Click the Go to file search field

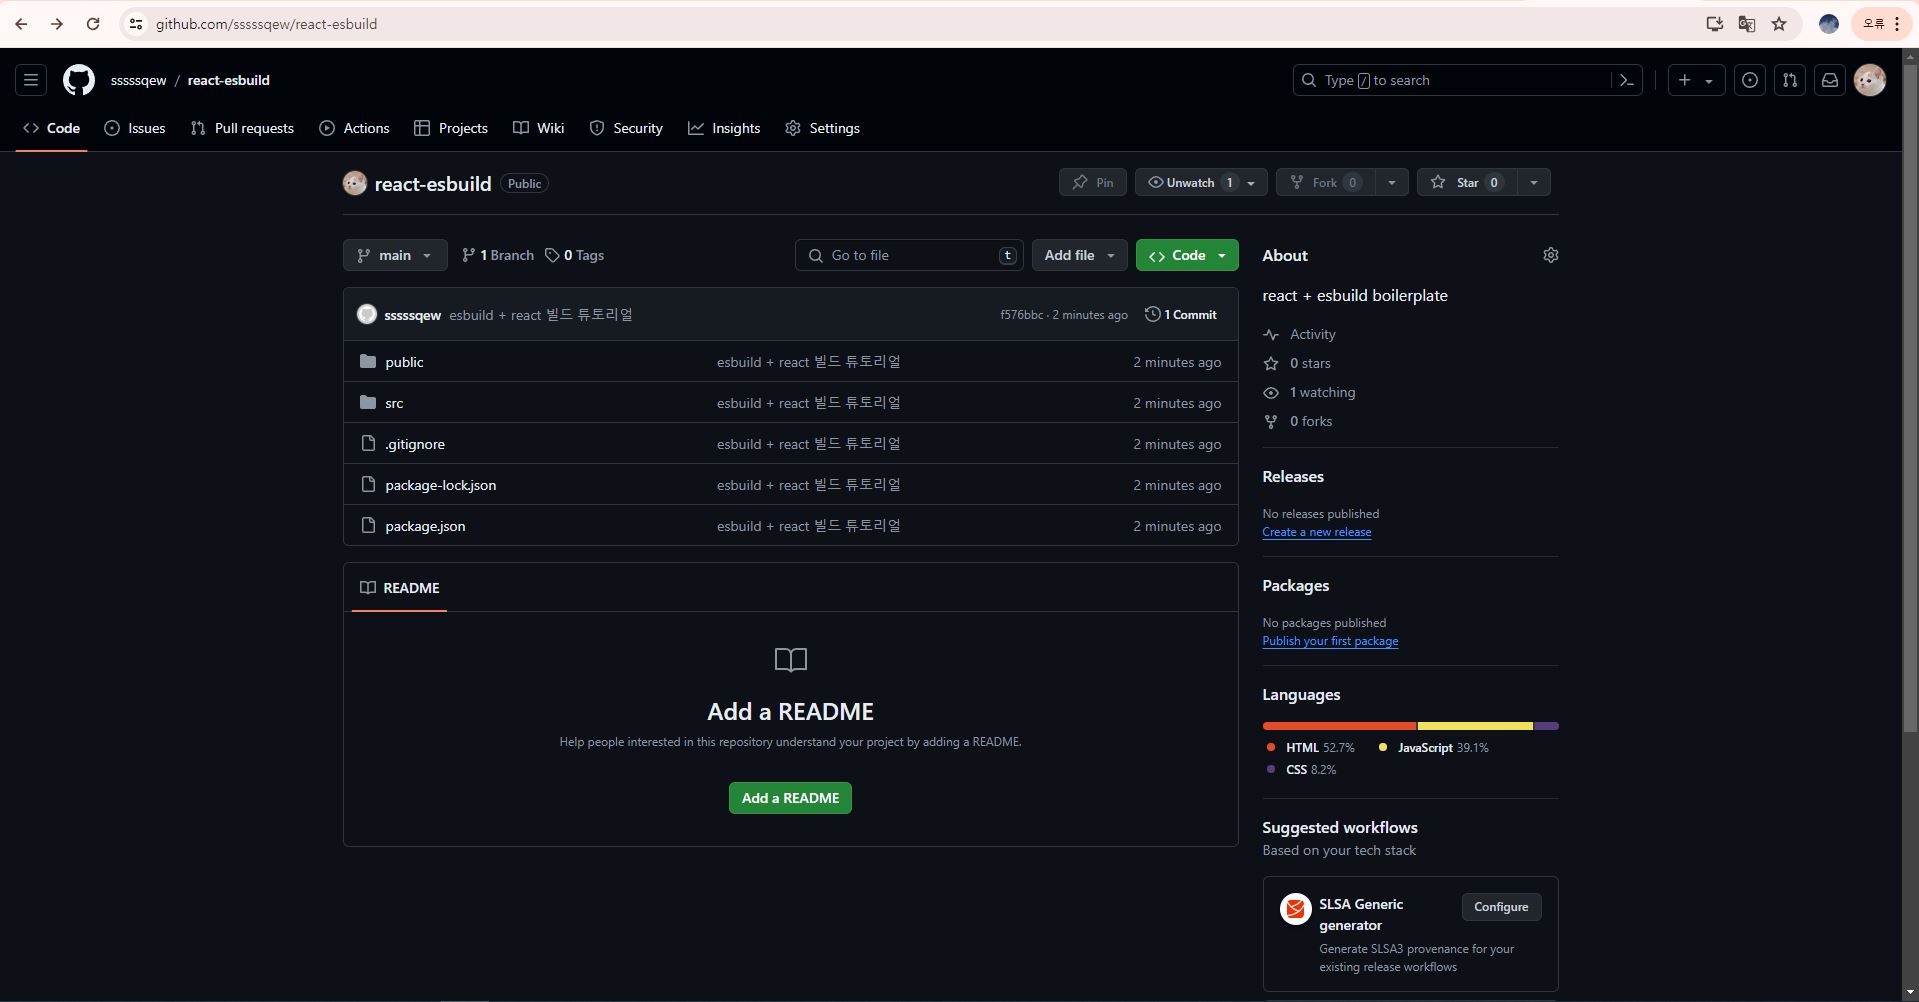909,255
